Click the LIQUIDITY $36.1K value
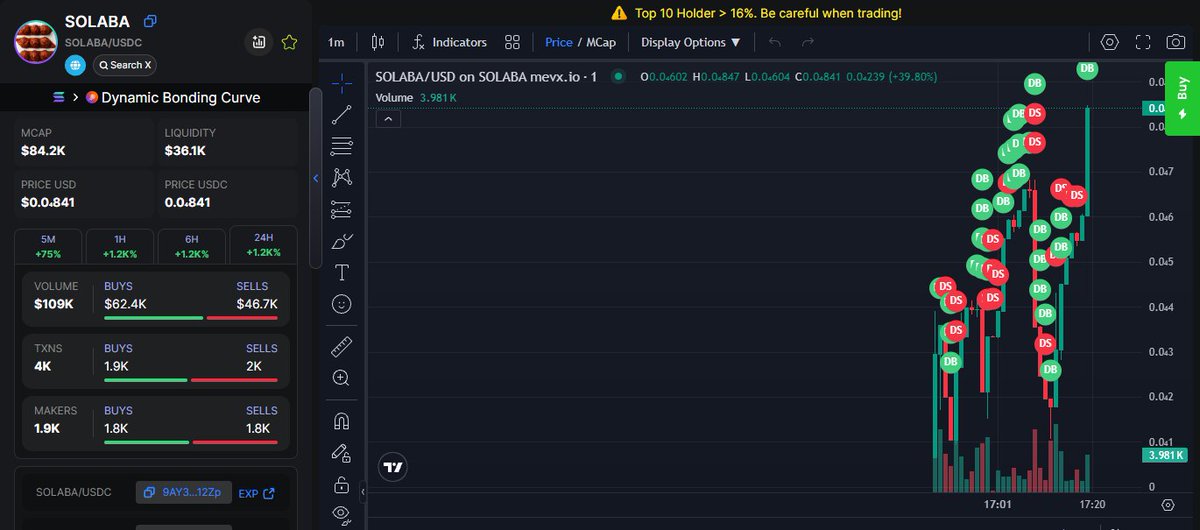The image size is (1200, 530). click(x=186, y=151)
